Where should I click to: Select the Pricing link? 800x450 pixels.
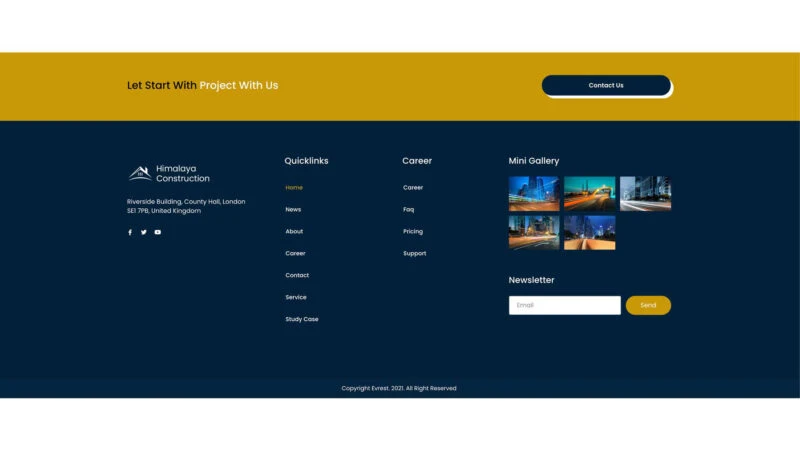tap(413, 232)
